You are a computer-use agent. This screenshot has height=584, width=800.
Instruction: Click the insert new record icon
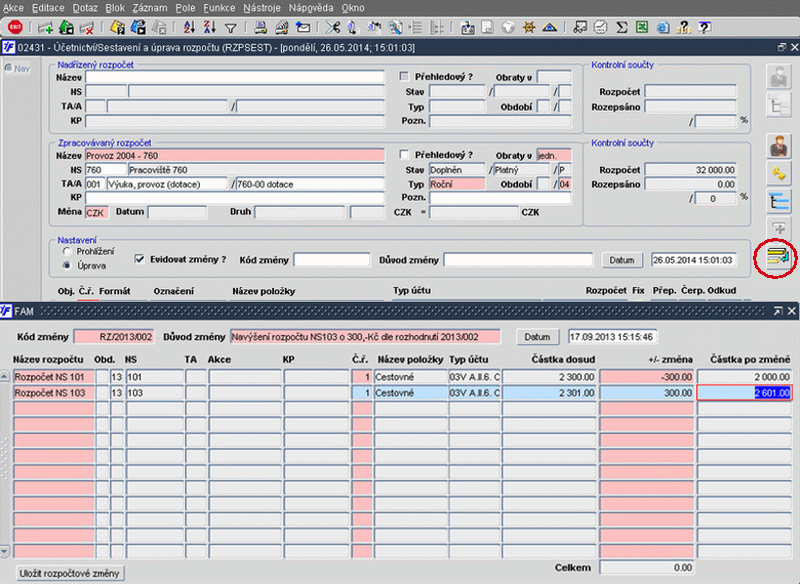(45, 27)
